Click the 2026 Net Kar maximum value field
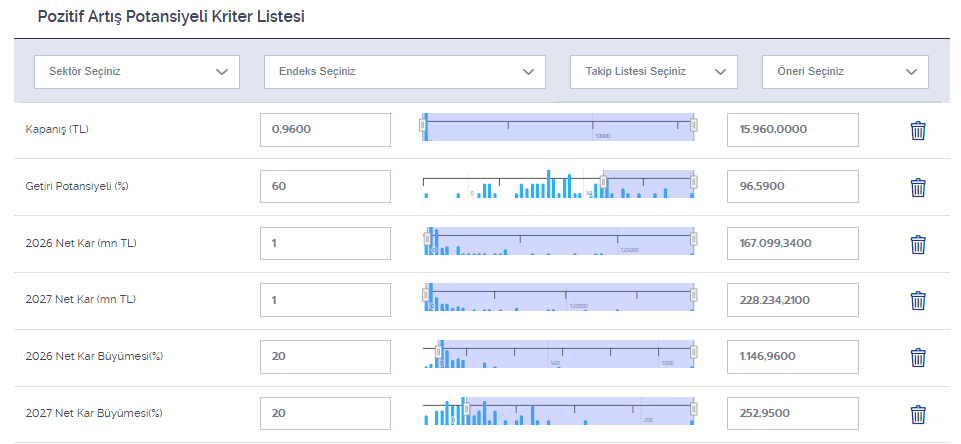The image size is (961, 444). point(792,244)
